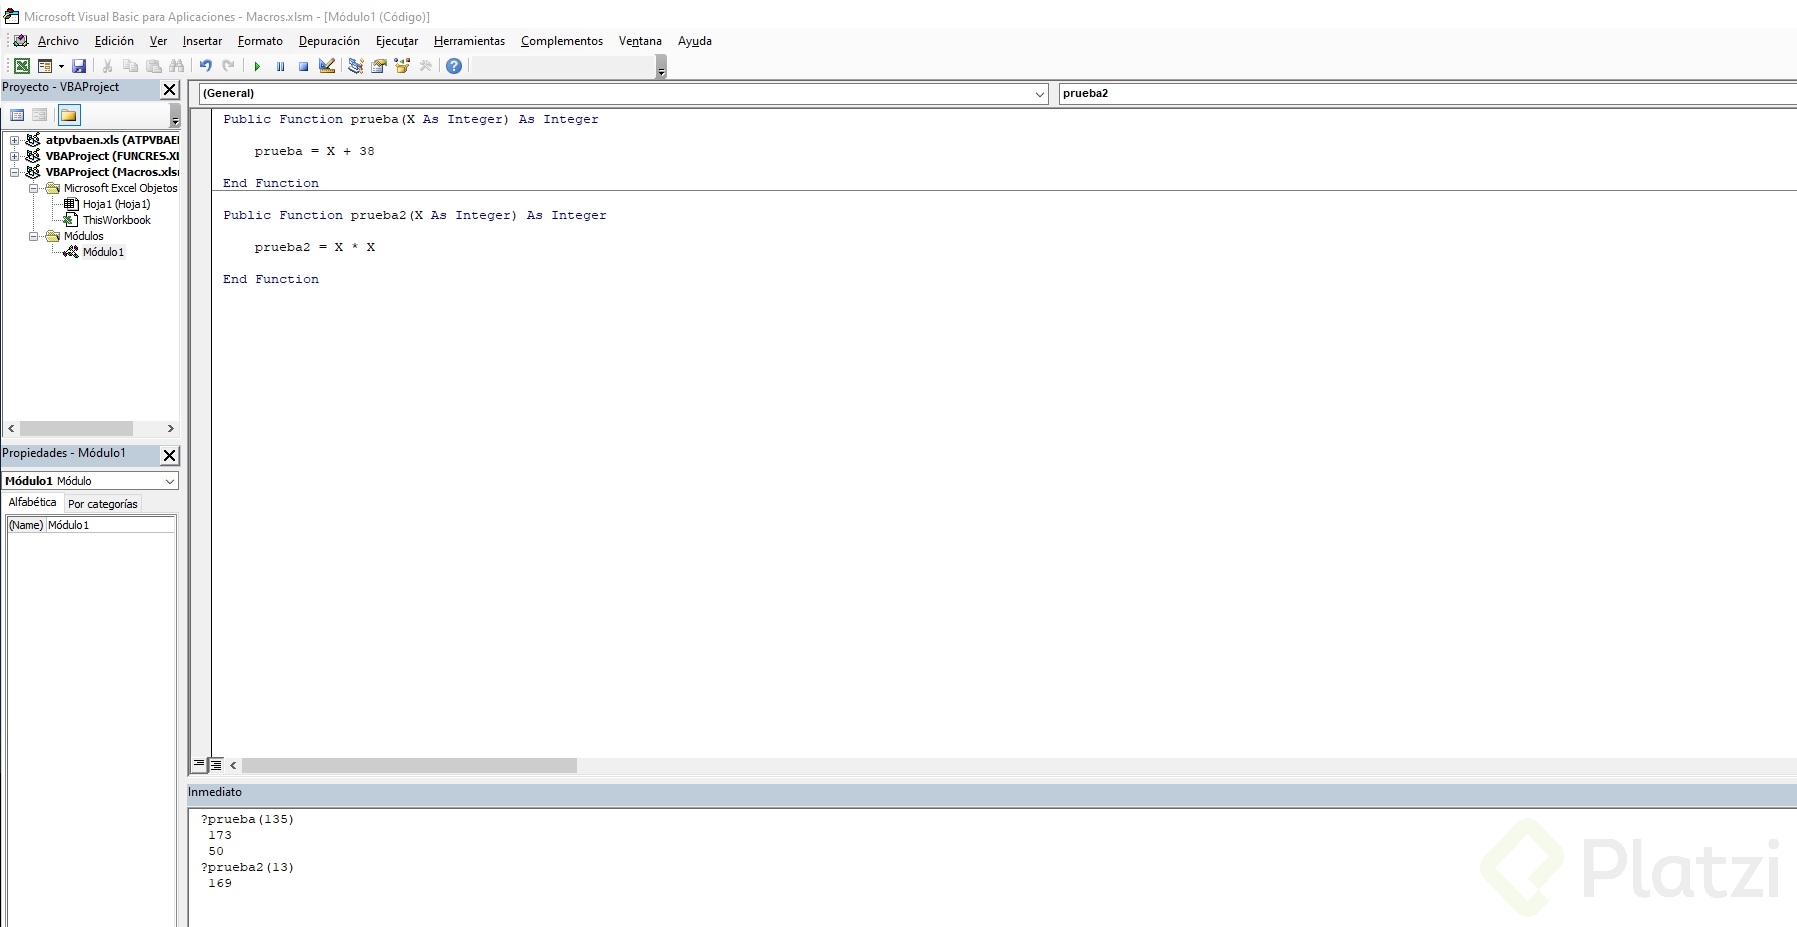Open Project Explorer icon in toolbar
The width and height of the screenshot is (1797, 927).
(355, 66)
